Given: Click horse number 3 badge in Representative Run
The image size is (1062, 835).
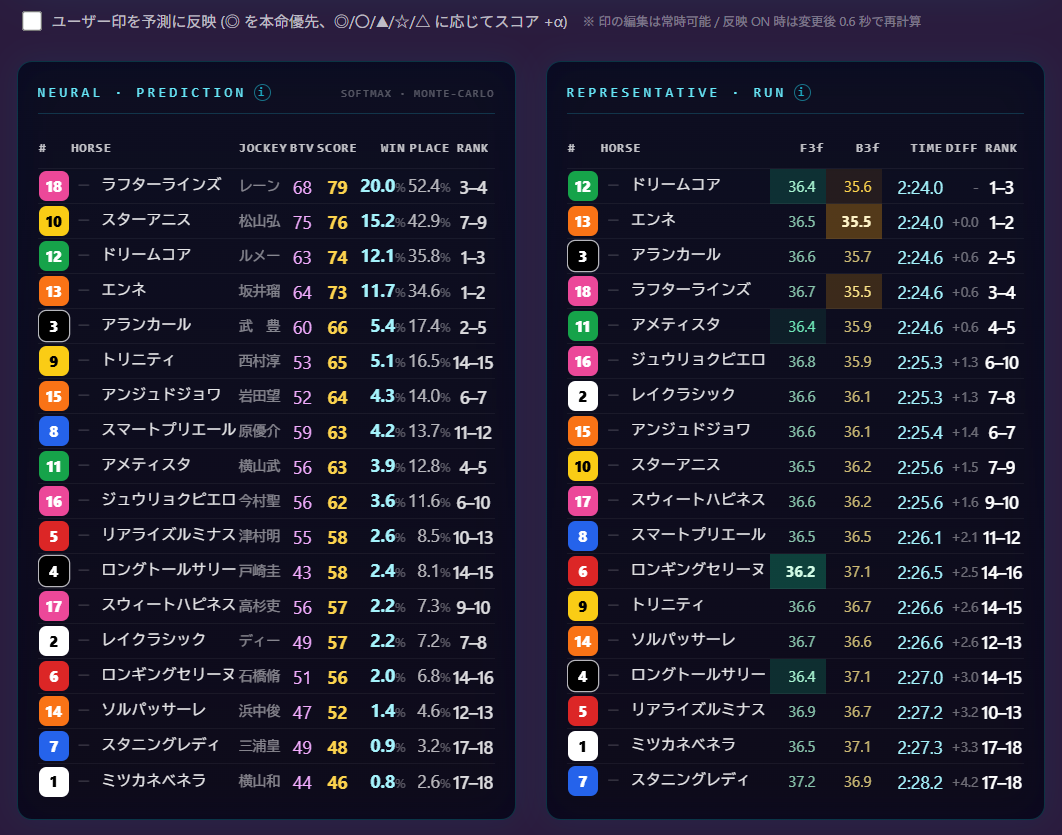Looking at the screenshot, I should coord(582,257).
